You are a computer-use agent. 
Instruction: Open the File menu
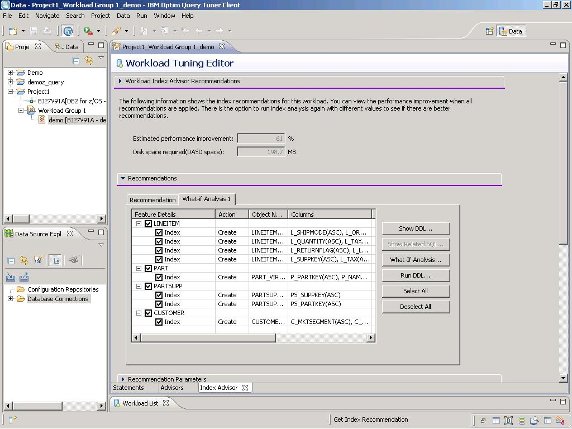click(7, 16)
